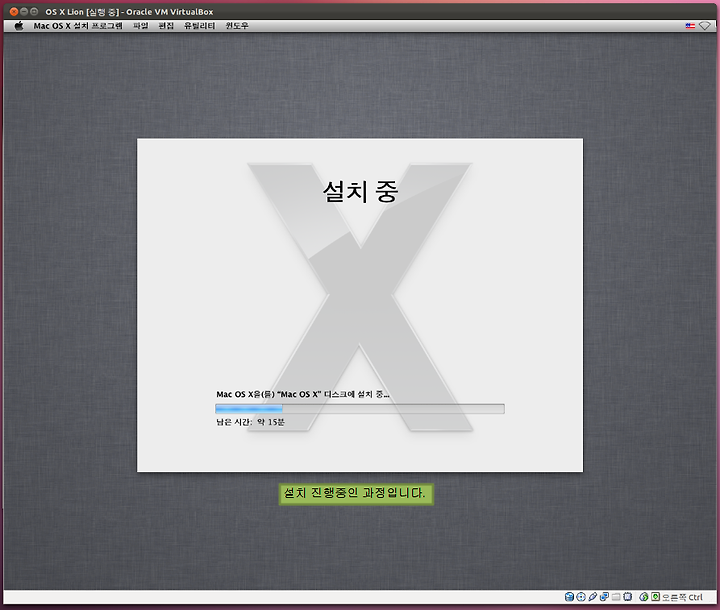Click the 설치 중 heading

click(x=360, y=191)
